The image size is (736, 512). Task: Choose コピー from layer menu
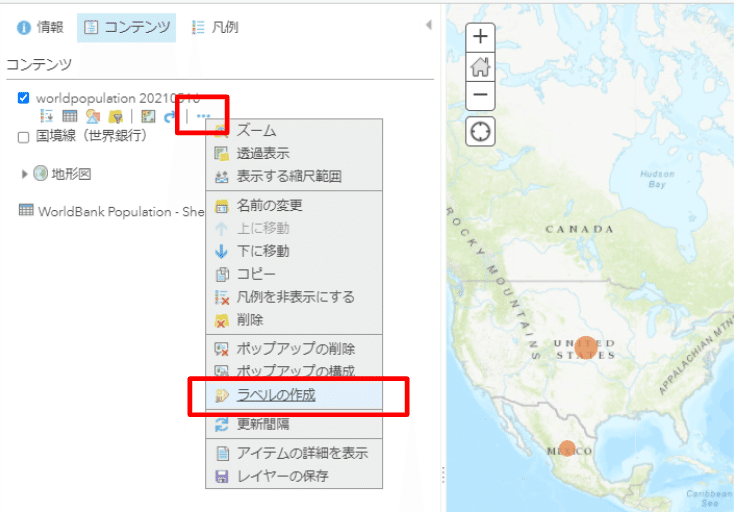pyautogui.click(x=294, y=274)
